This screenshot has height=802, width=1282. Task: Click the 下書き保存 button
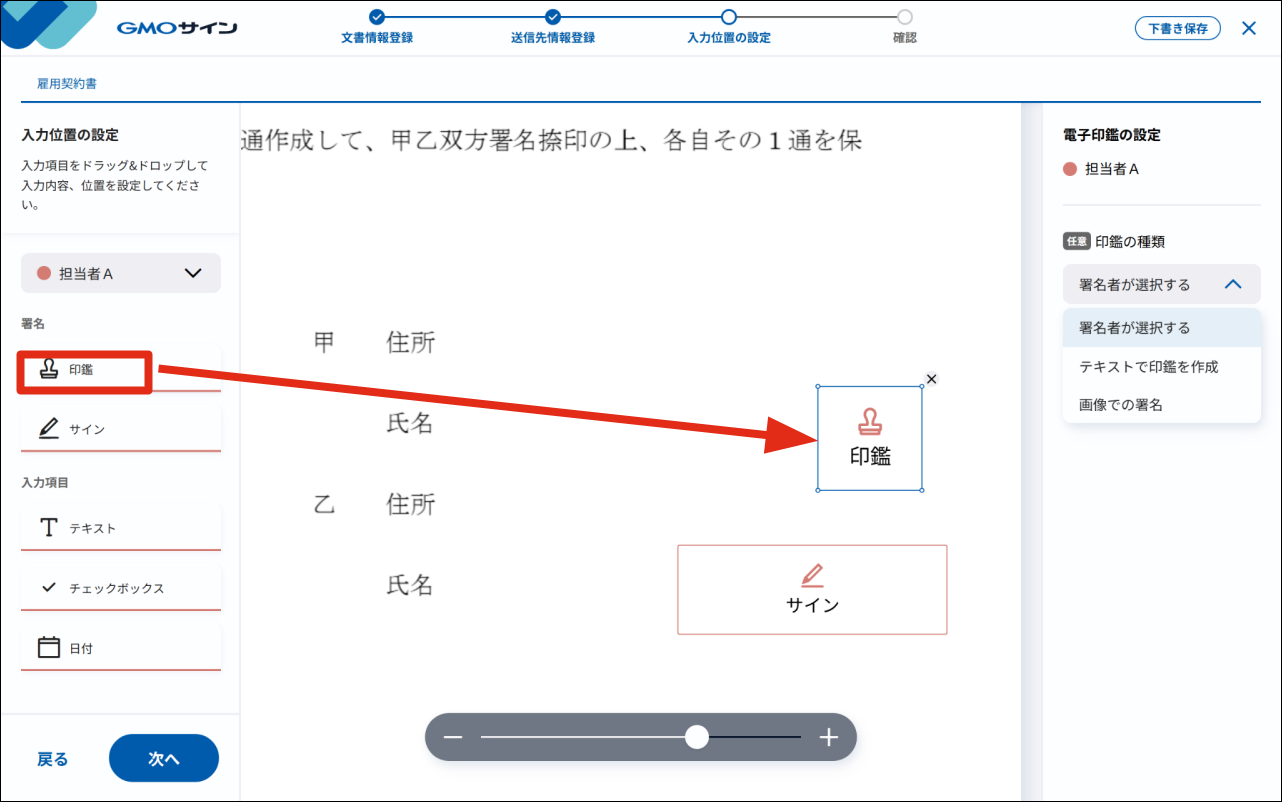(1177, 28)
